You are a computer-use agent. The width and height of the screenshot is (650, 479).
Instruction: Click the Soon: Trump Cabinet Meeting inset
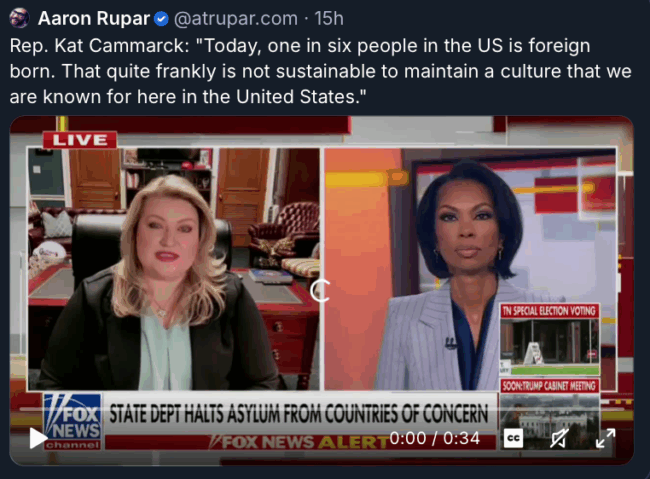[550, 413]
